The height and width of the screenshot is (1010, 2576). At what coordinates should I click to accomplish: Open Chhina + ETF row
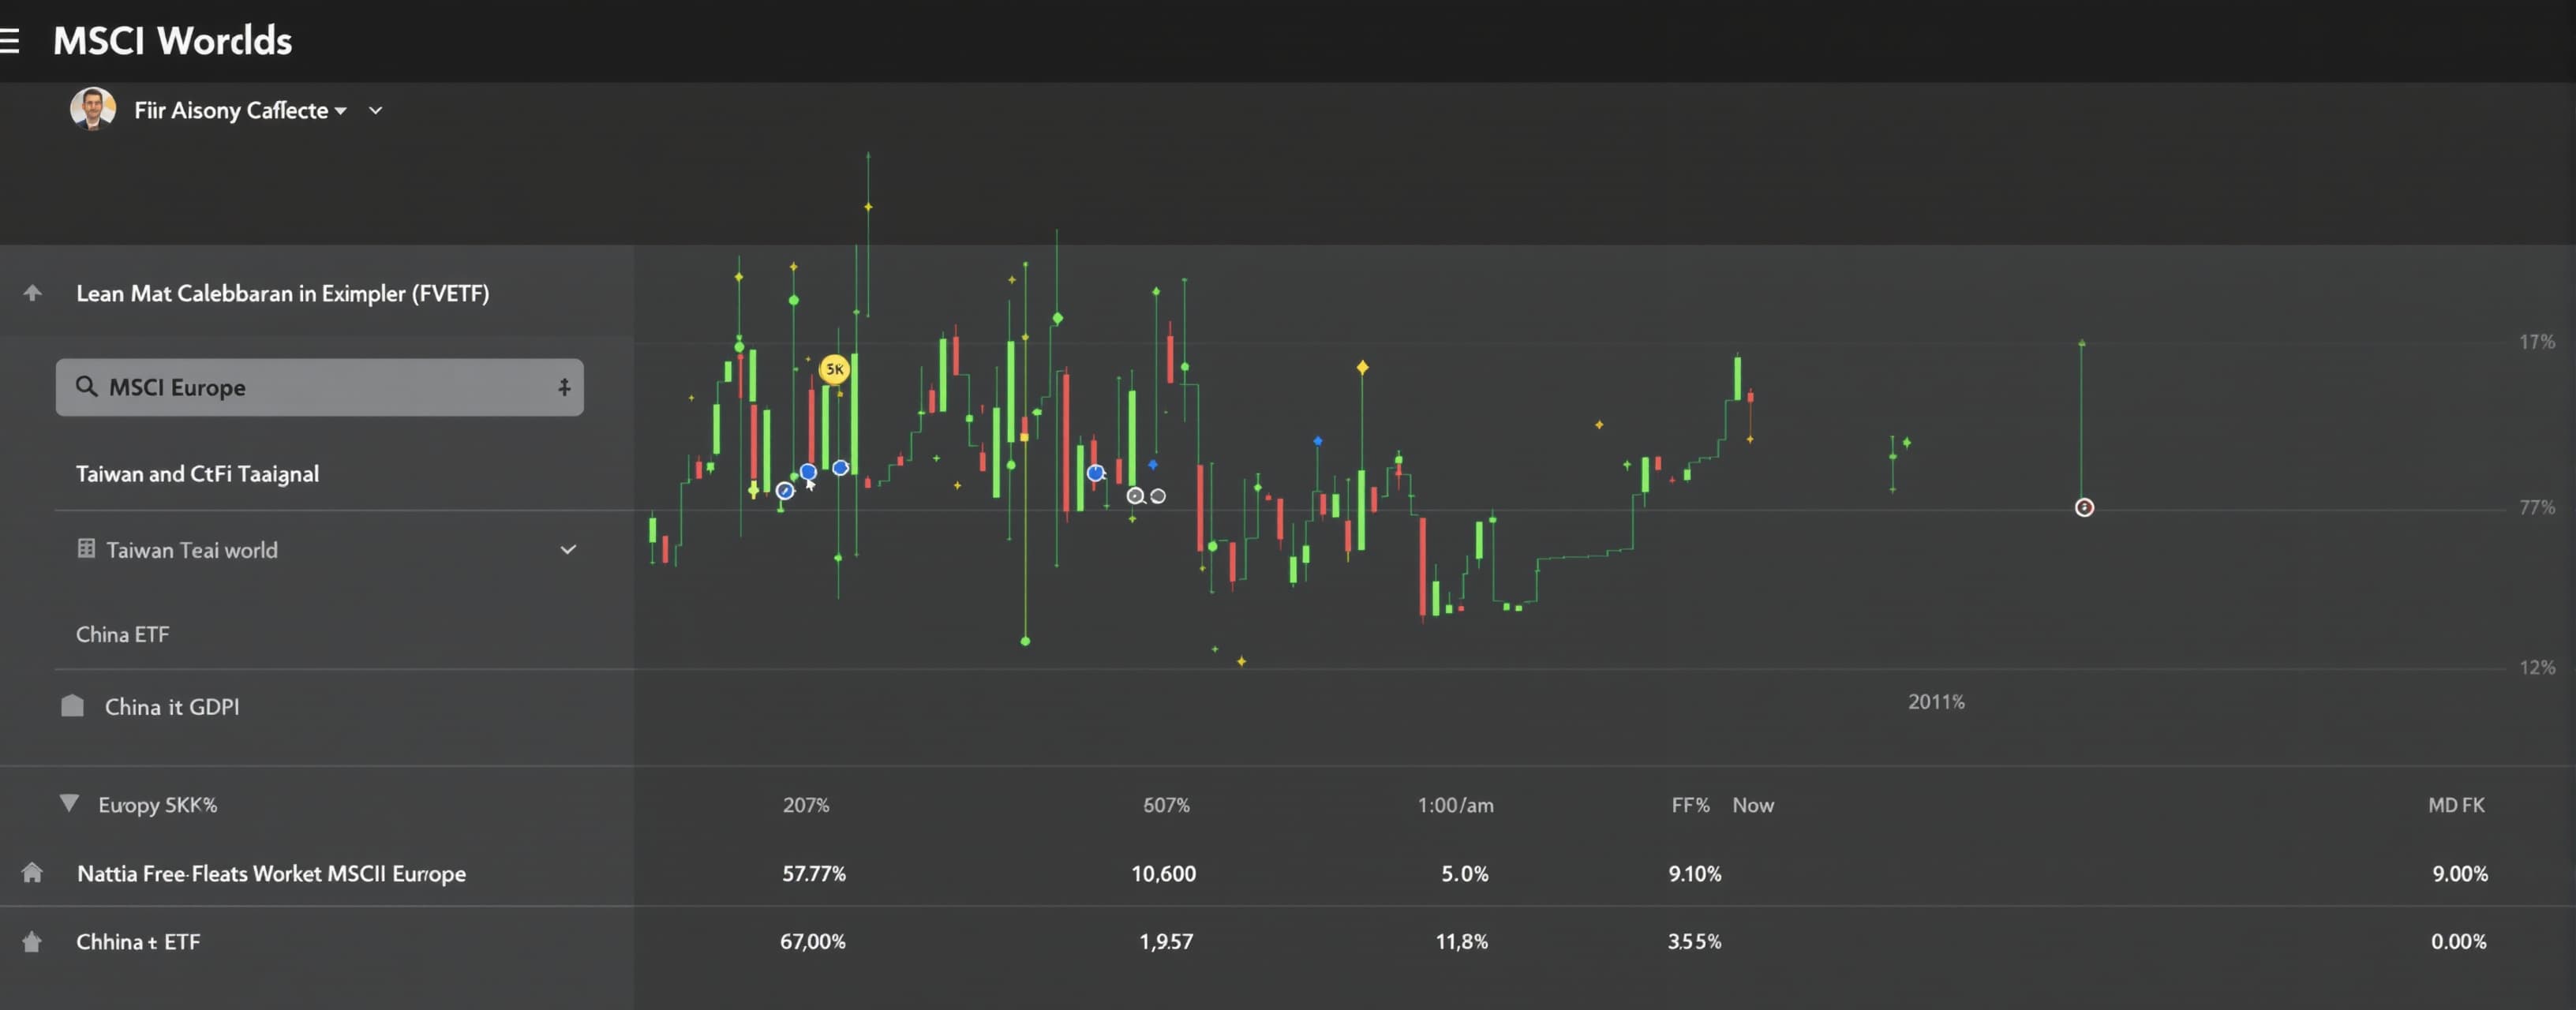pyautogui.click(x=138, y=942)
